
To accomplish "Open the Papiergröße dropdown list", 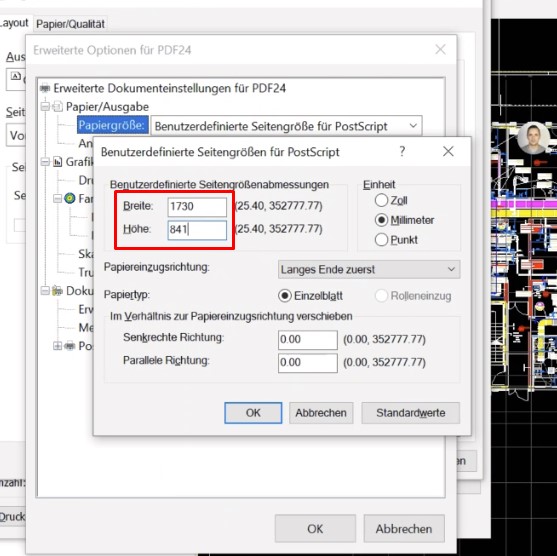I will 286,126.
